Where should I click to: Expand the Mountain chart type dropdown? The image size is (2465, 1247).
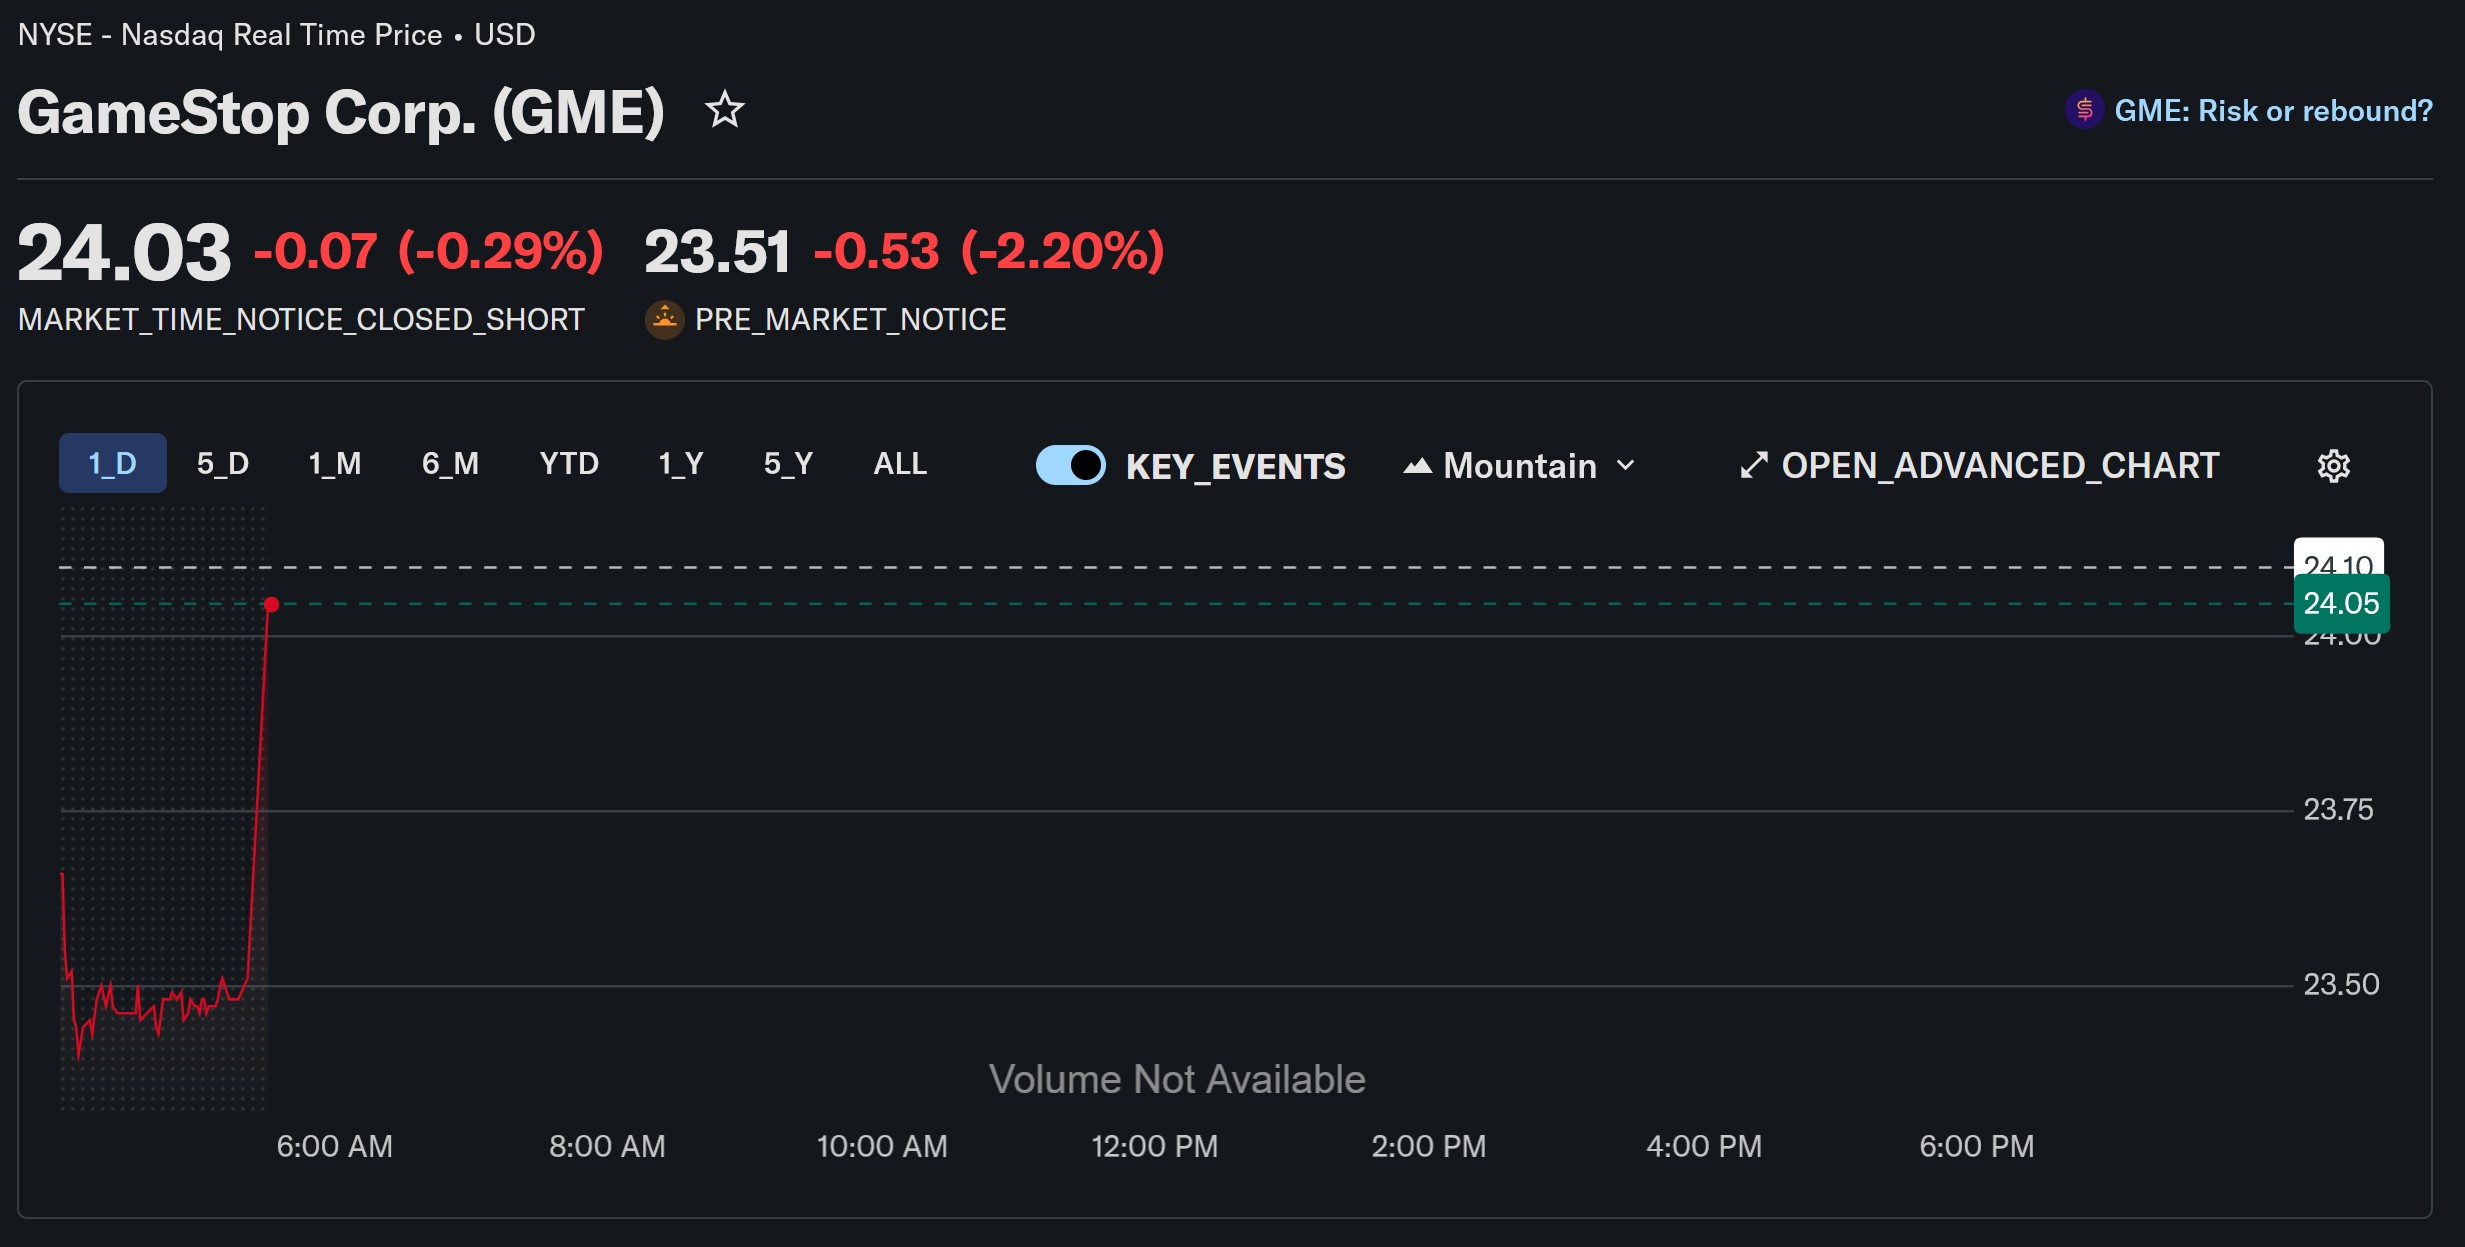tap(1520, 466)
